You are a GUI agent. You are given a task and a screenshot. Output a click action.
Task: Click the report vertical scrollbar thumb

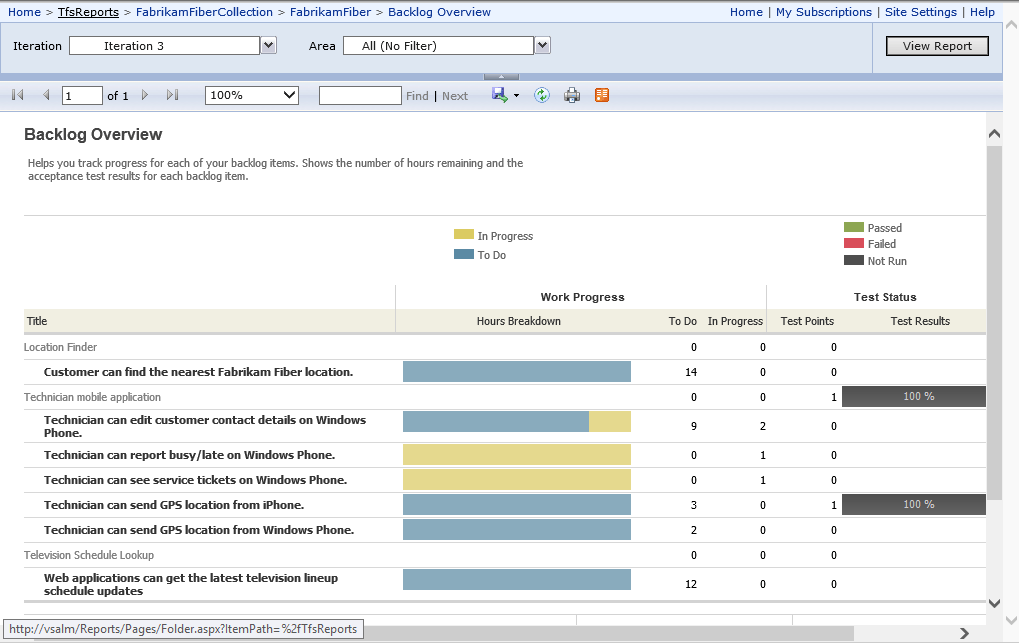(994, 323)
